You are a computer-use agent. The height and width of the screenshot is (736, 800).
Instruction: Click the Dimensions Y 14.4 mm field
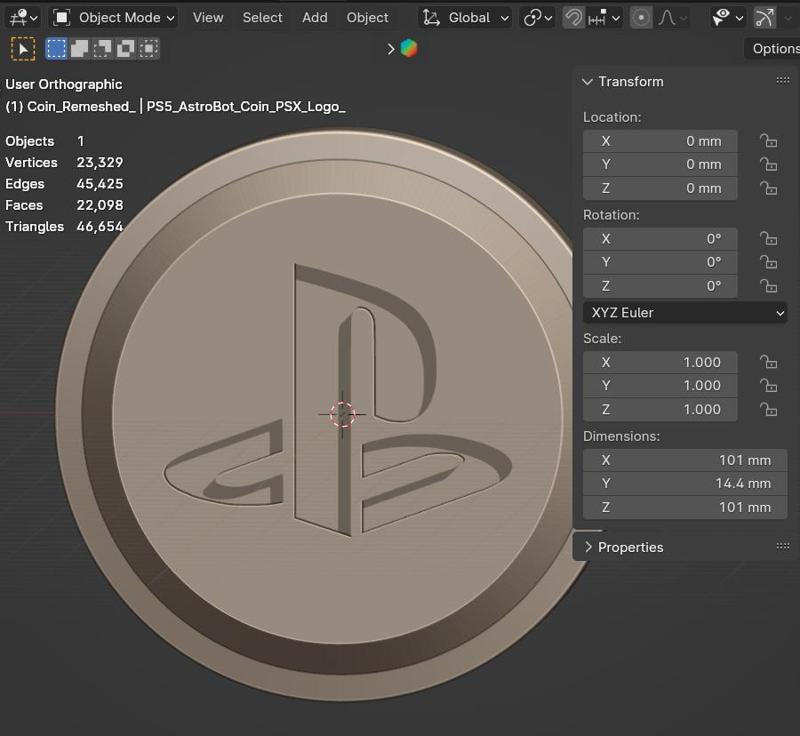coord(685,484)
